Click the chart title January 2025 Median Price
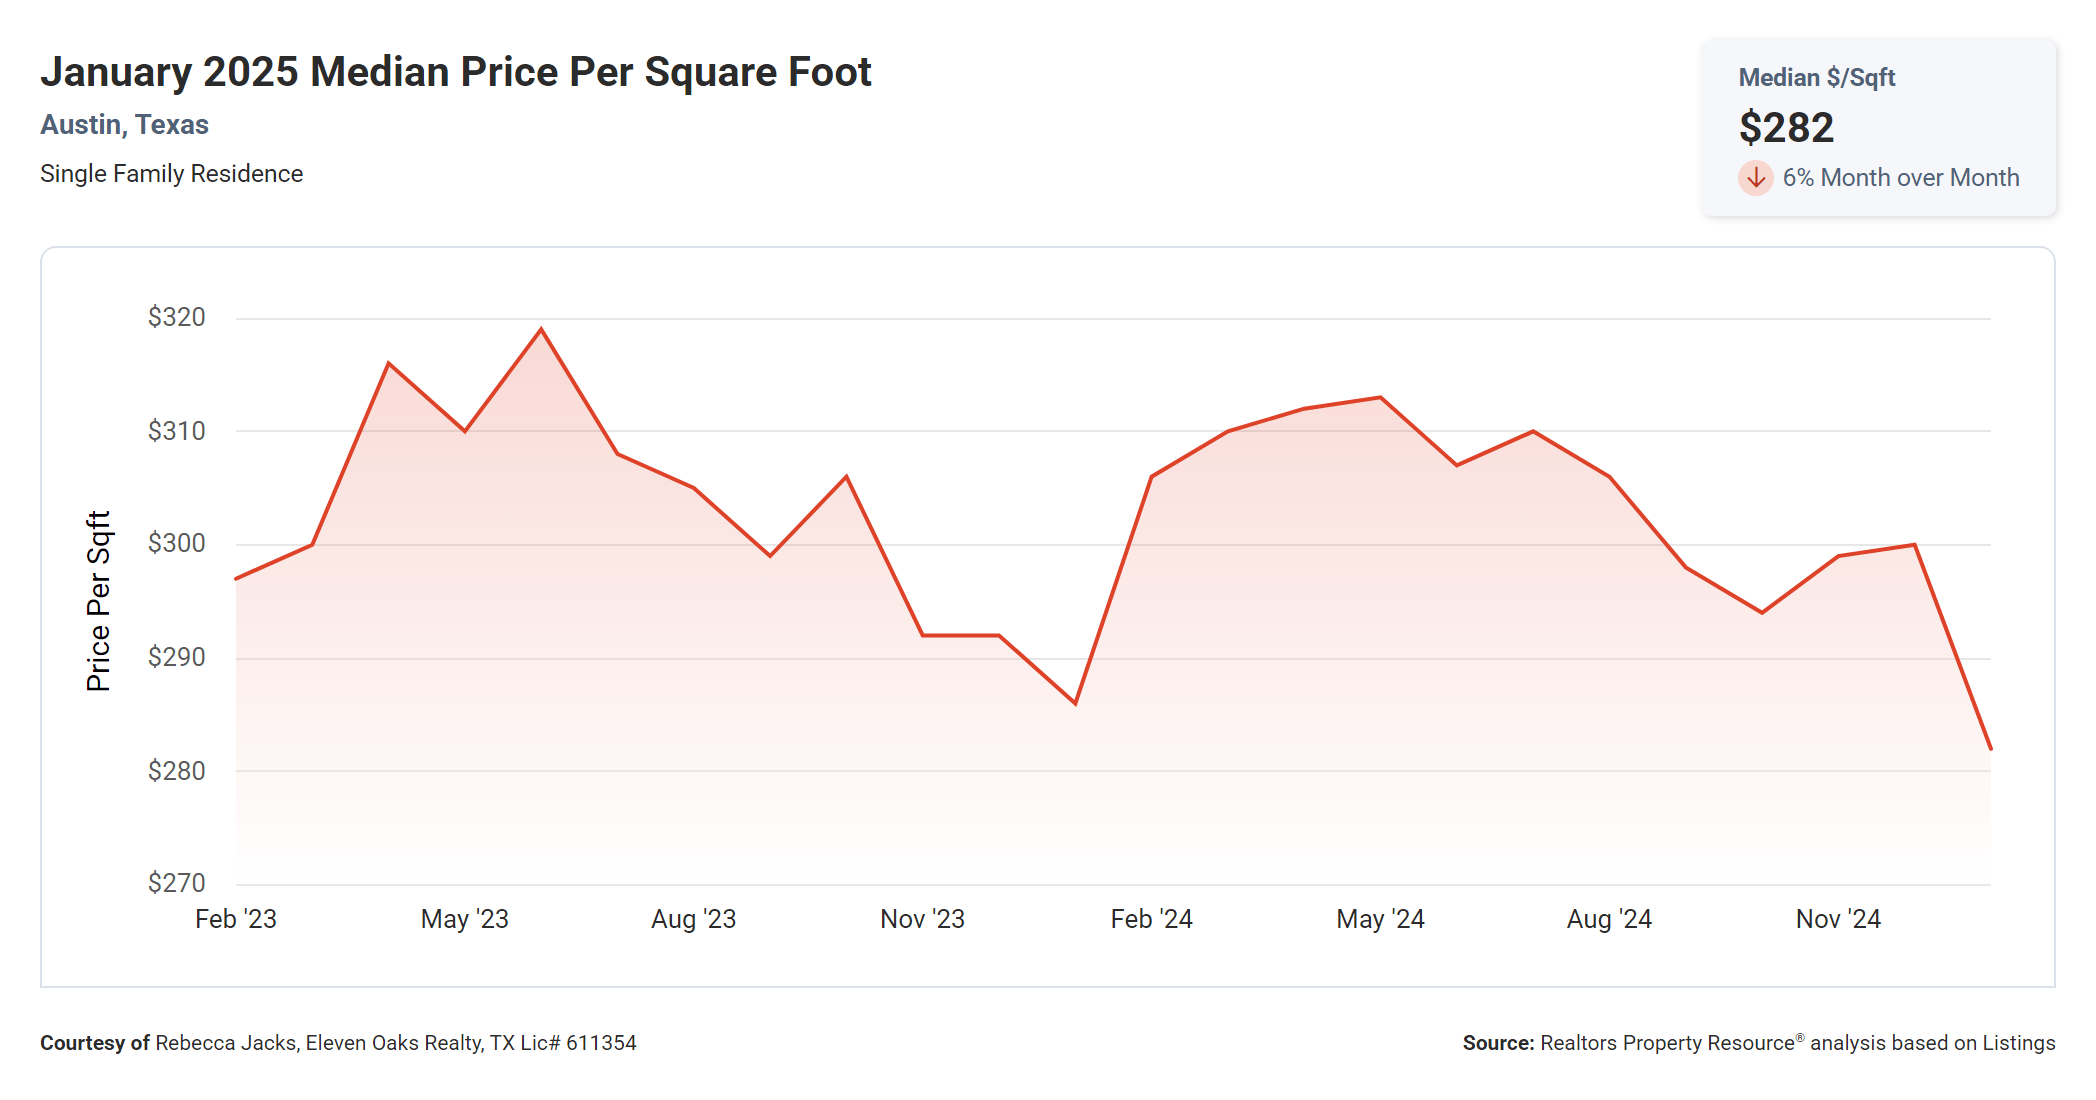Image resolution: width=2096 pixels, height=1100 pixels. click(x=455, y=72)
